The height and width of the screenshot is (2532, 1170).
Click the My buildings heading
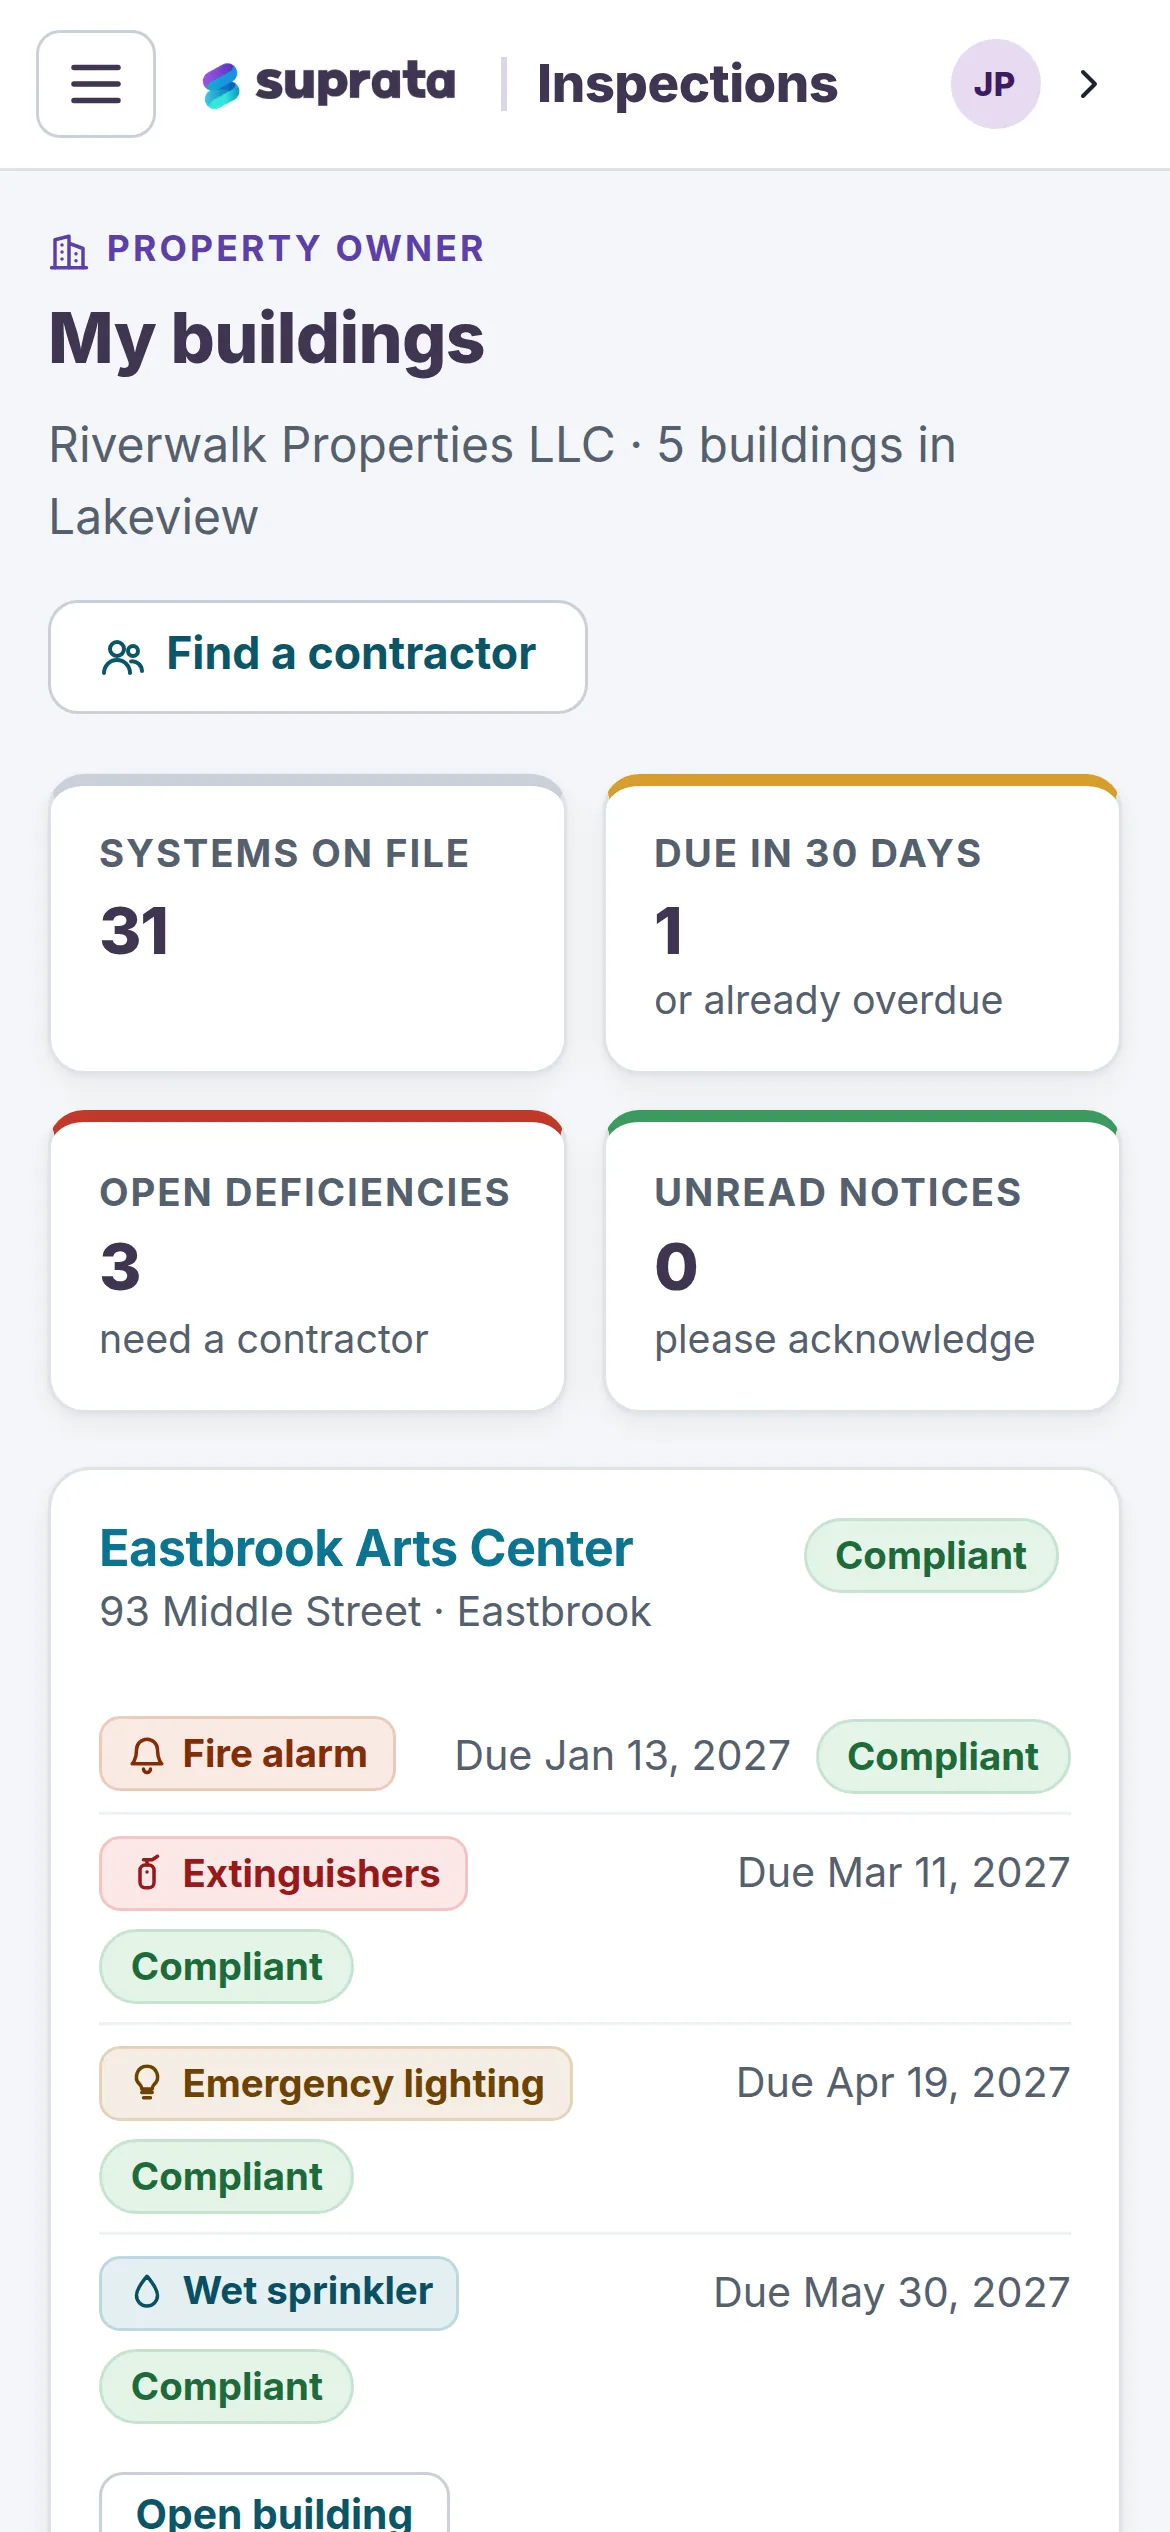point(267,340)
